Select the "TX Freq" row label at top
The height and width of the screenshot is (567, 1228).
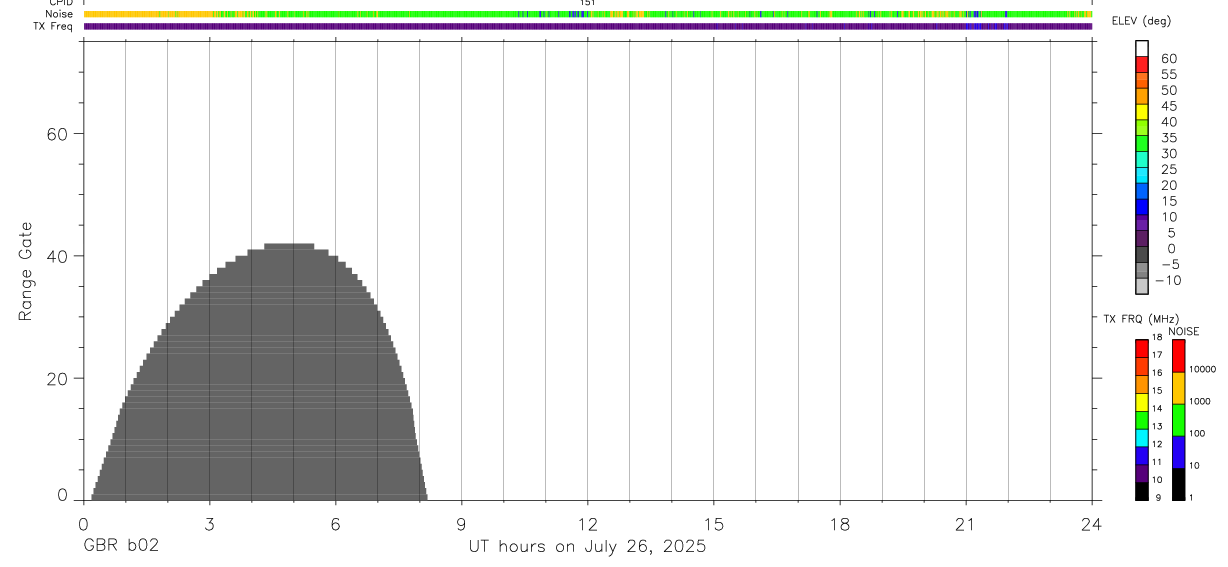pyautogui.click(x=54, y=26)
